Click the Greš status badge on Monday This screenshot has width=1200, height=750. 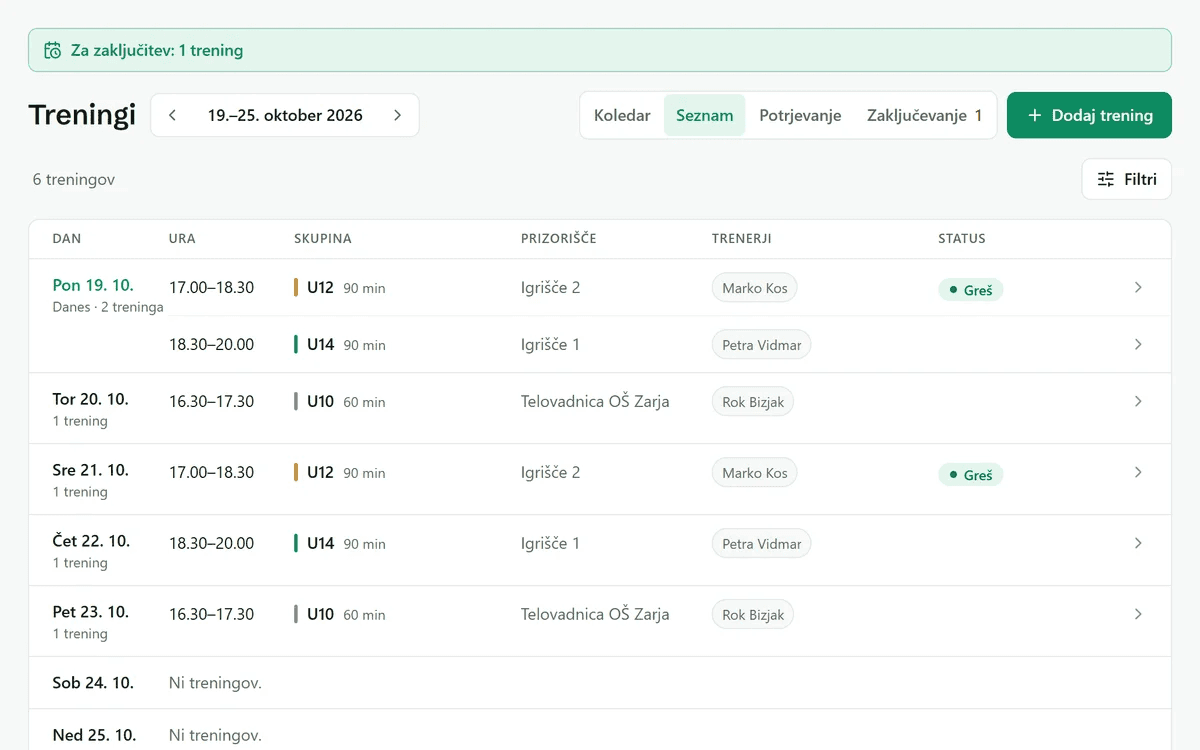pos(970,290)
